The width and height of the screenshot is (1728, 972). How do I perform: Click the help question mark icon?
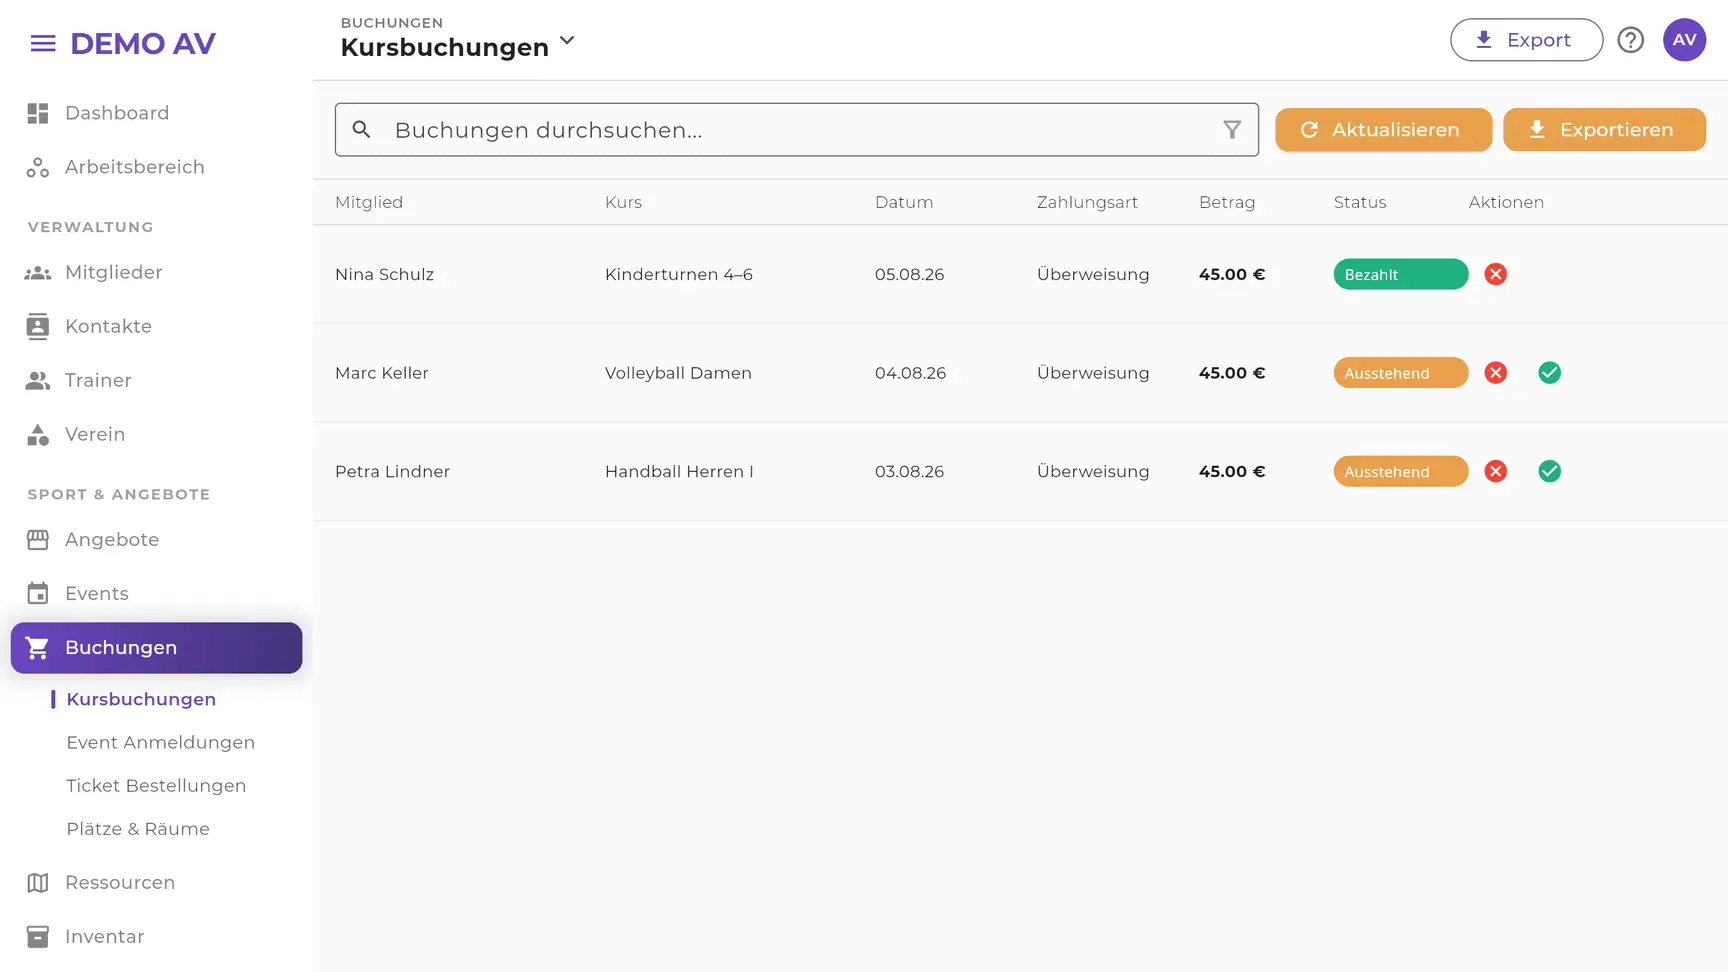pos(1631,40)
